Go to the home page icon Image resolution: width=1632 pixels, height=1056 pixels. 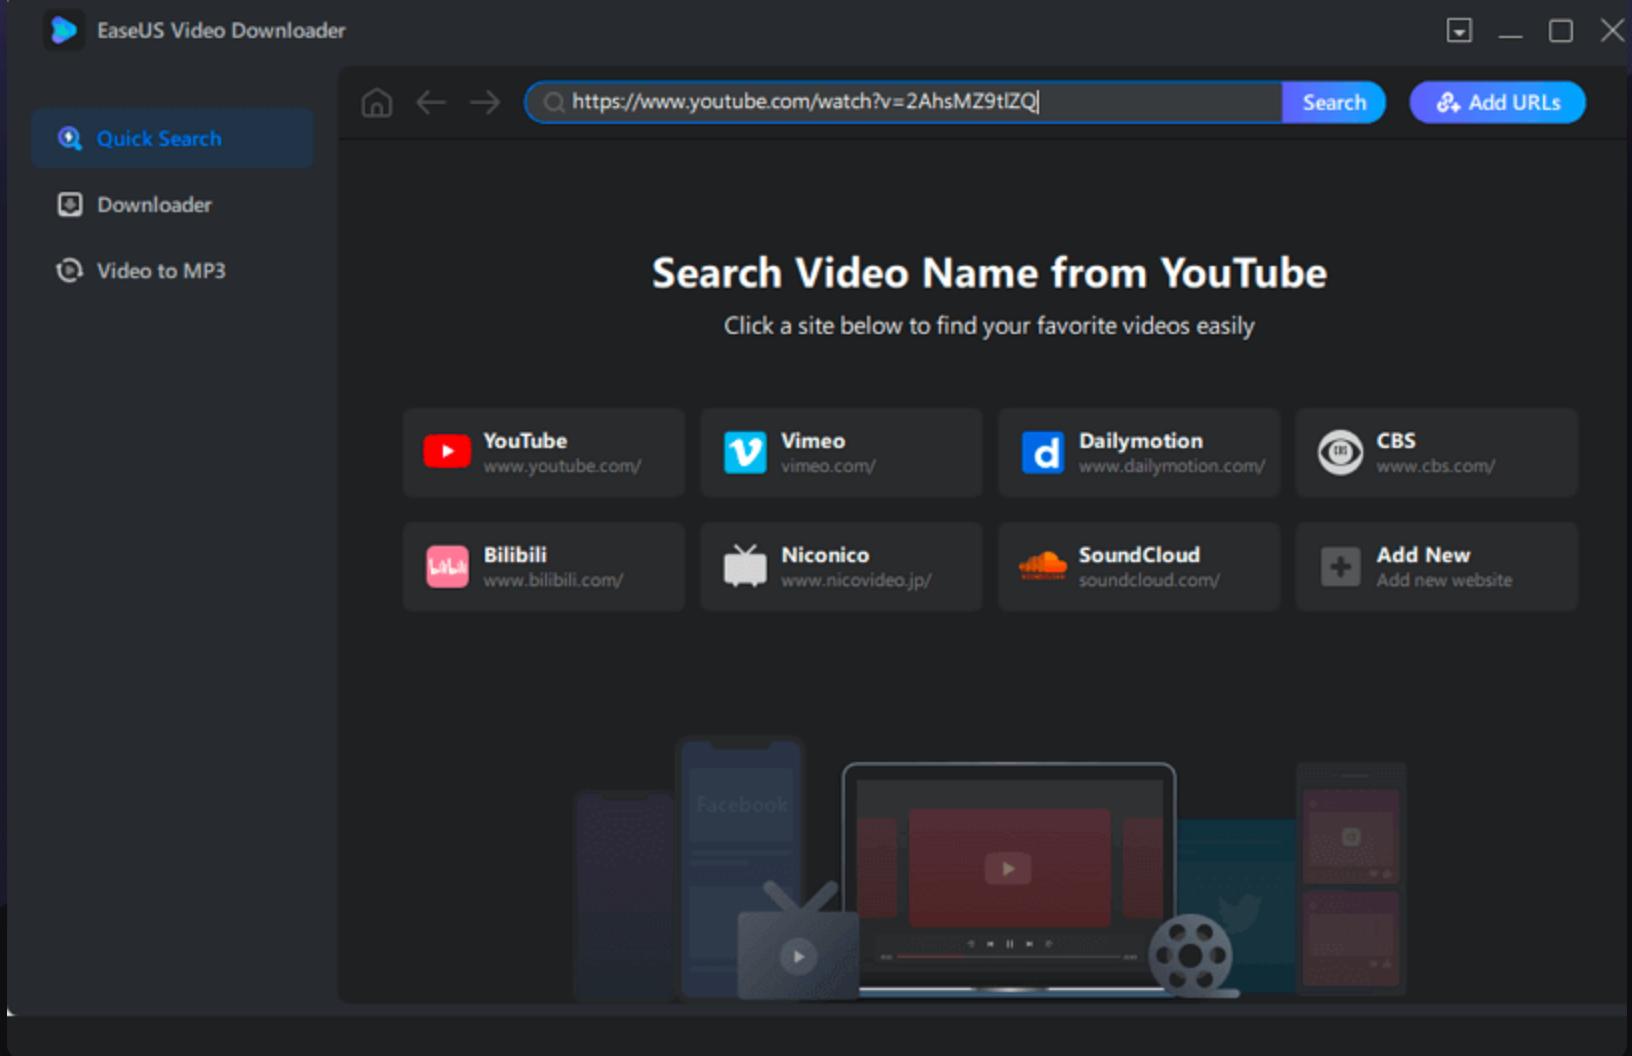[x=377, y=102]
